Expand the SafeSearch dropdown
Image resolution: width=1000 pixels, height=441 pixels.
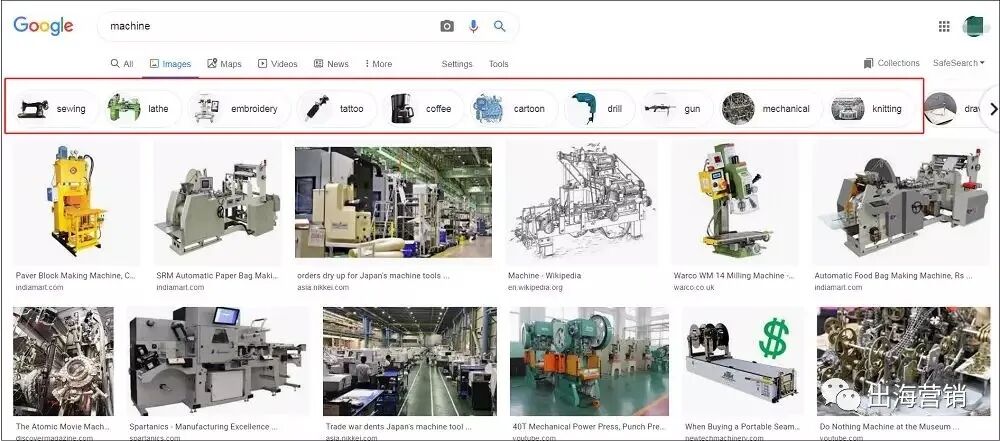coord(959,63)
